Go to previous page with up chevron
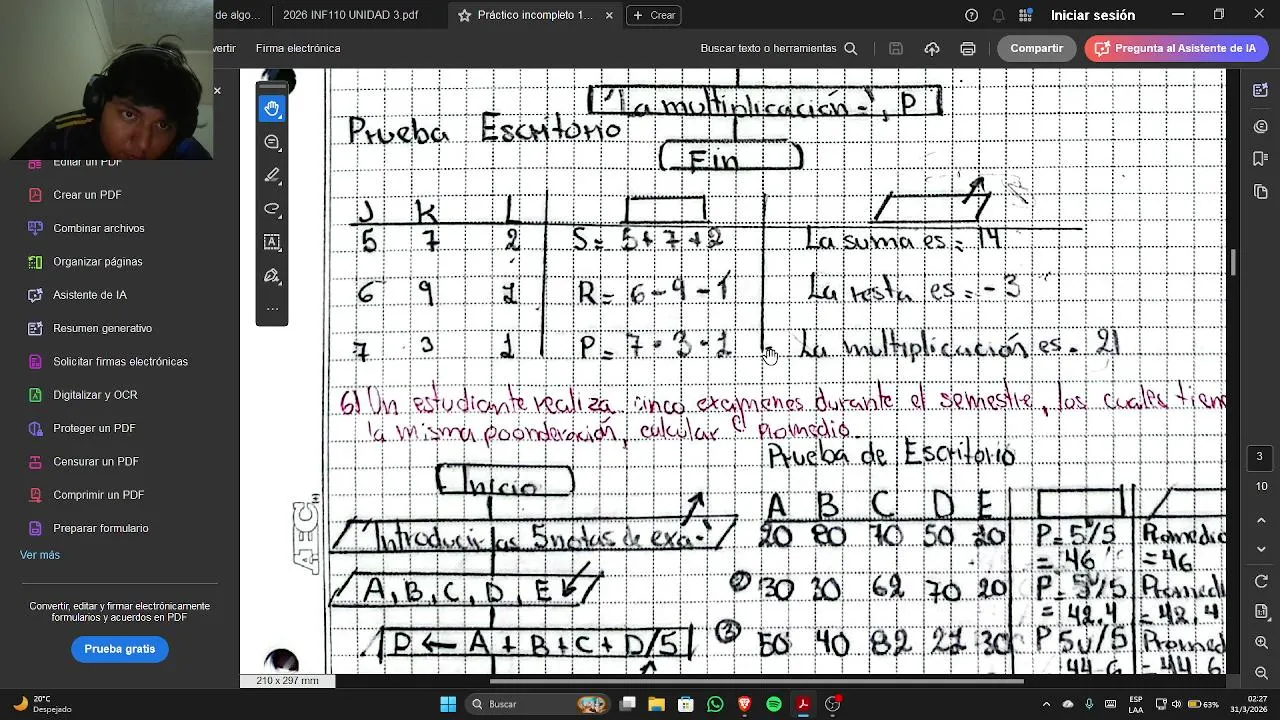Image resolution: width=1280 pixels, height=720 pixels. coord(1261,521)
